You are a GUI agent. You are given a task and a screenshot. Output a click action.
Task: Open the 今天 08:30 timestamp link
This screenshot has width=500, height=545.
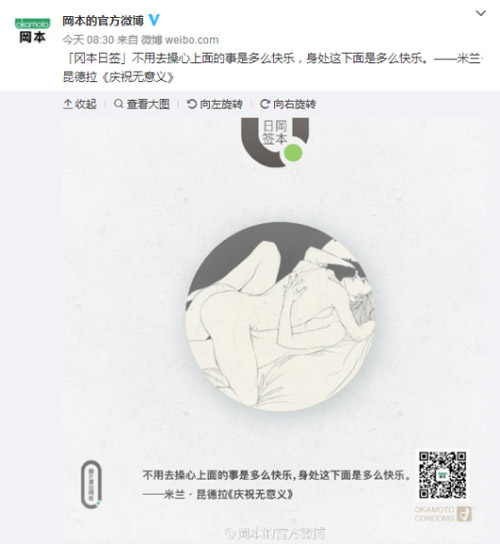click(88, 40)
